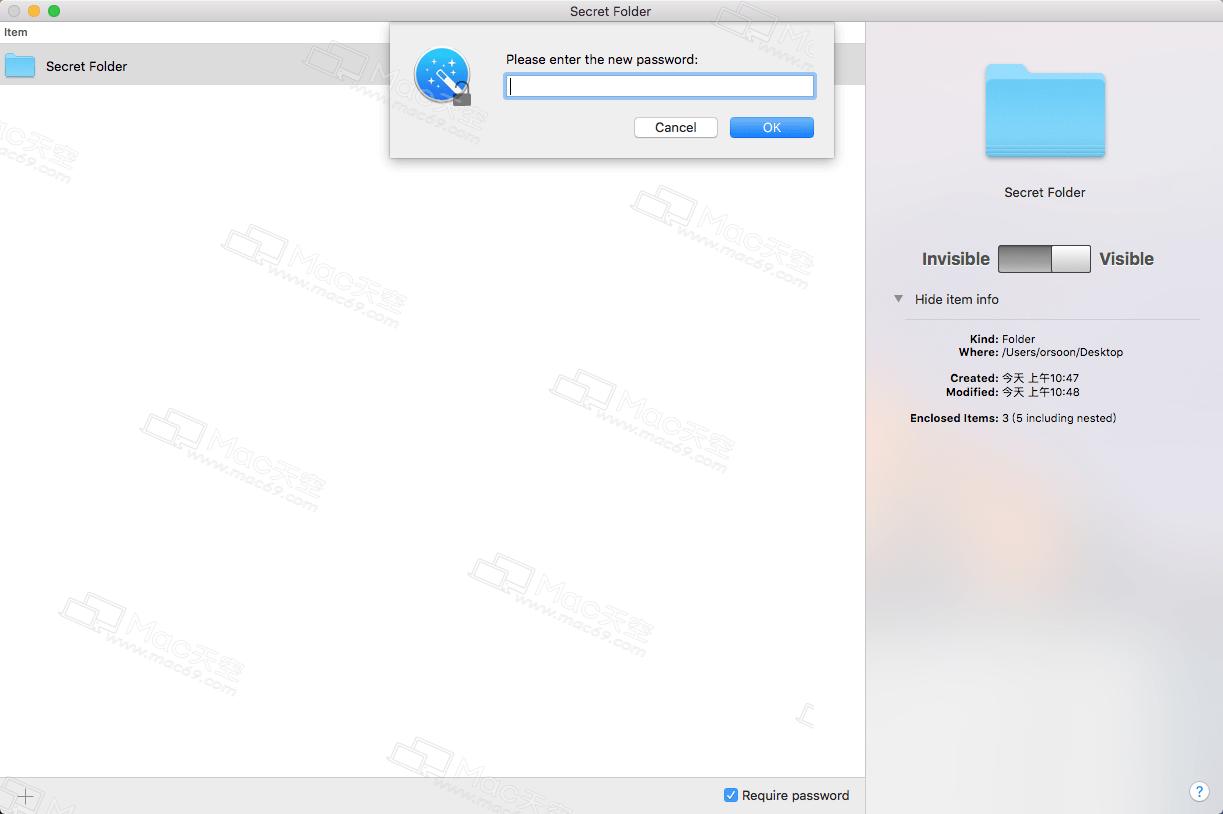Click the Kind: Folder text
This screenshot has width=1223, height=814.
click(x=1003, y=339)
